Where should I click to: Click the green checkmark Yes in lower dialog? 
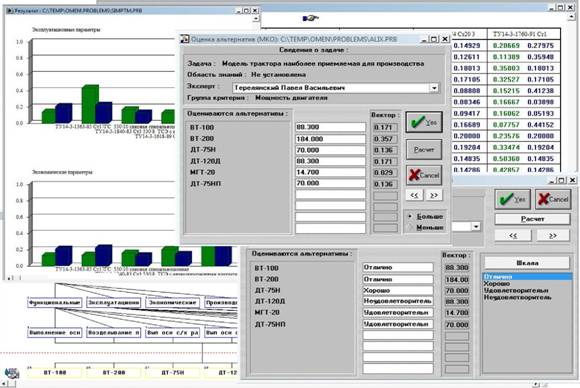tap(512, 199)
